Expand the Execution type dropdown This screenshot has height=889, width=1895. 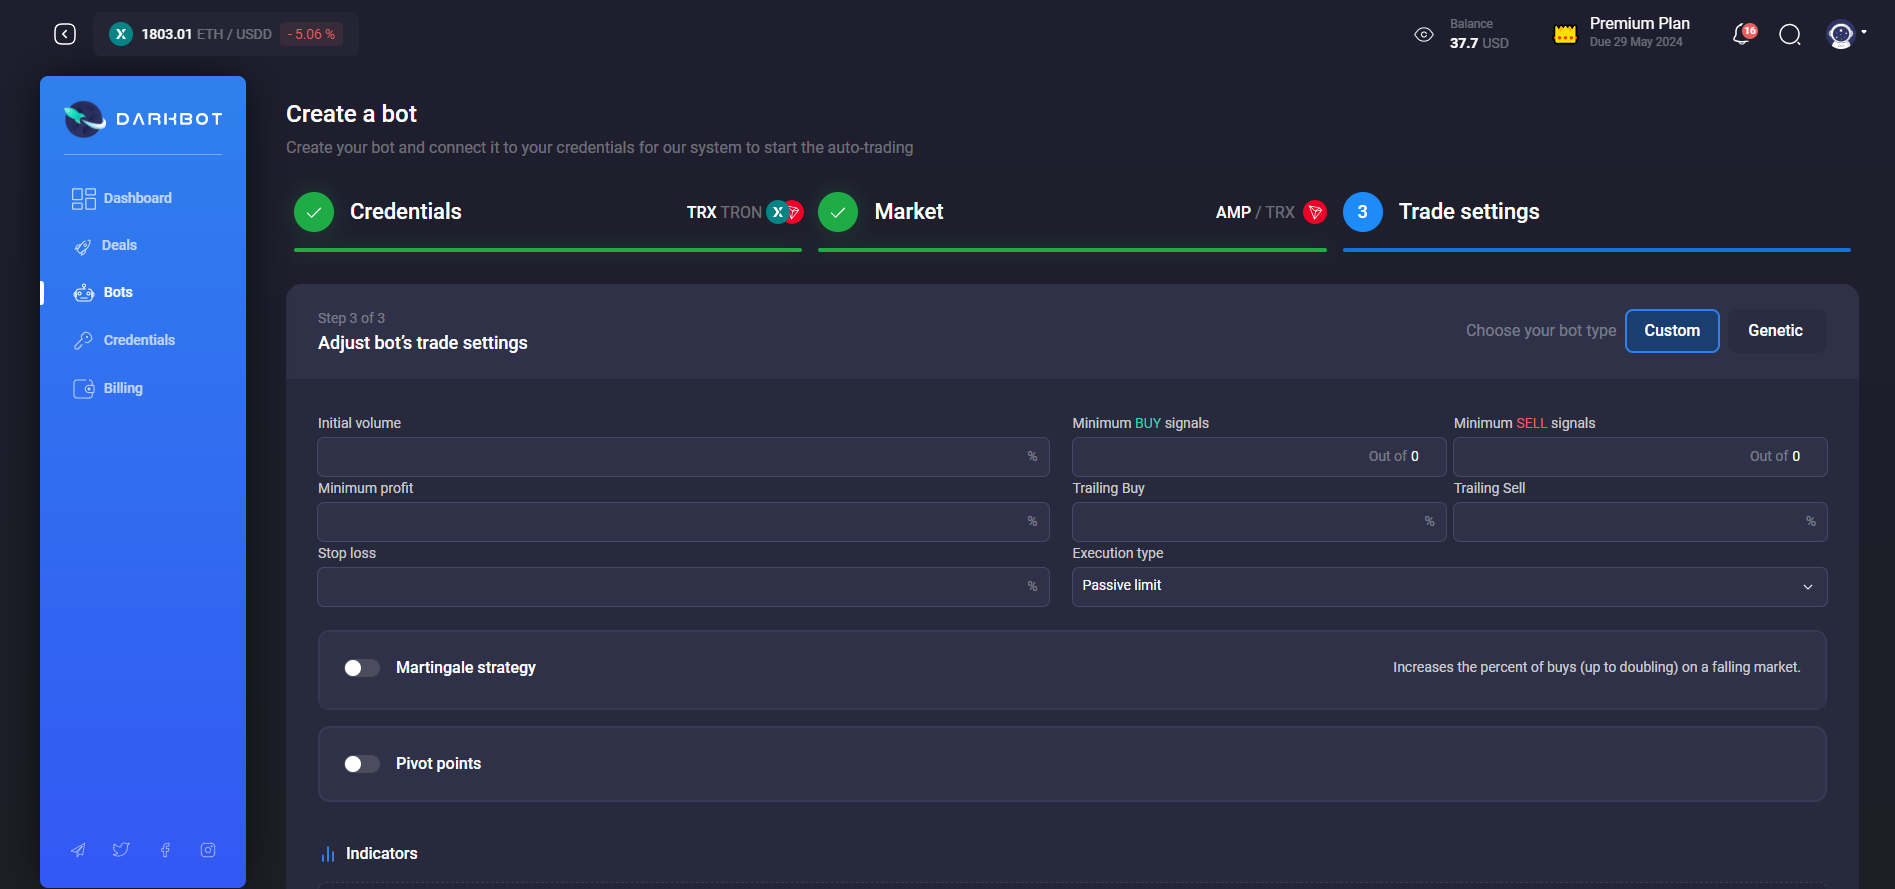click(x=1449, y=587)
